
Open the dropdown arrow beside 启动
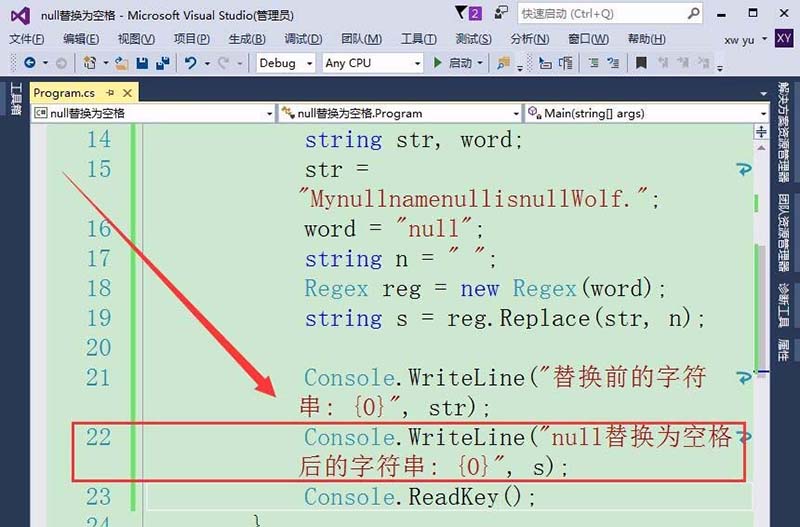(x=480, y=63)
